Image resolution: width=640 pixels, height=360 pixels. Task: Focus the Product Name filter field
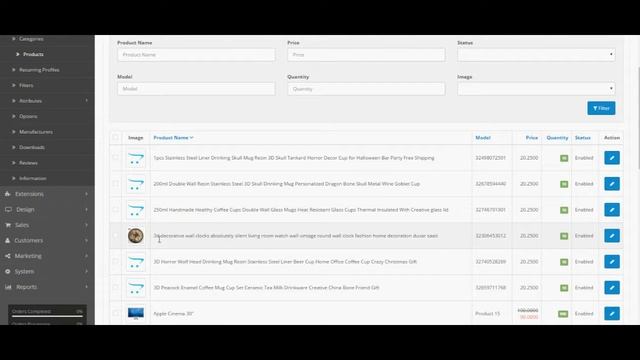coord(196,55)
